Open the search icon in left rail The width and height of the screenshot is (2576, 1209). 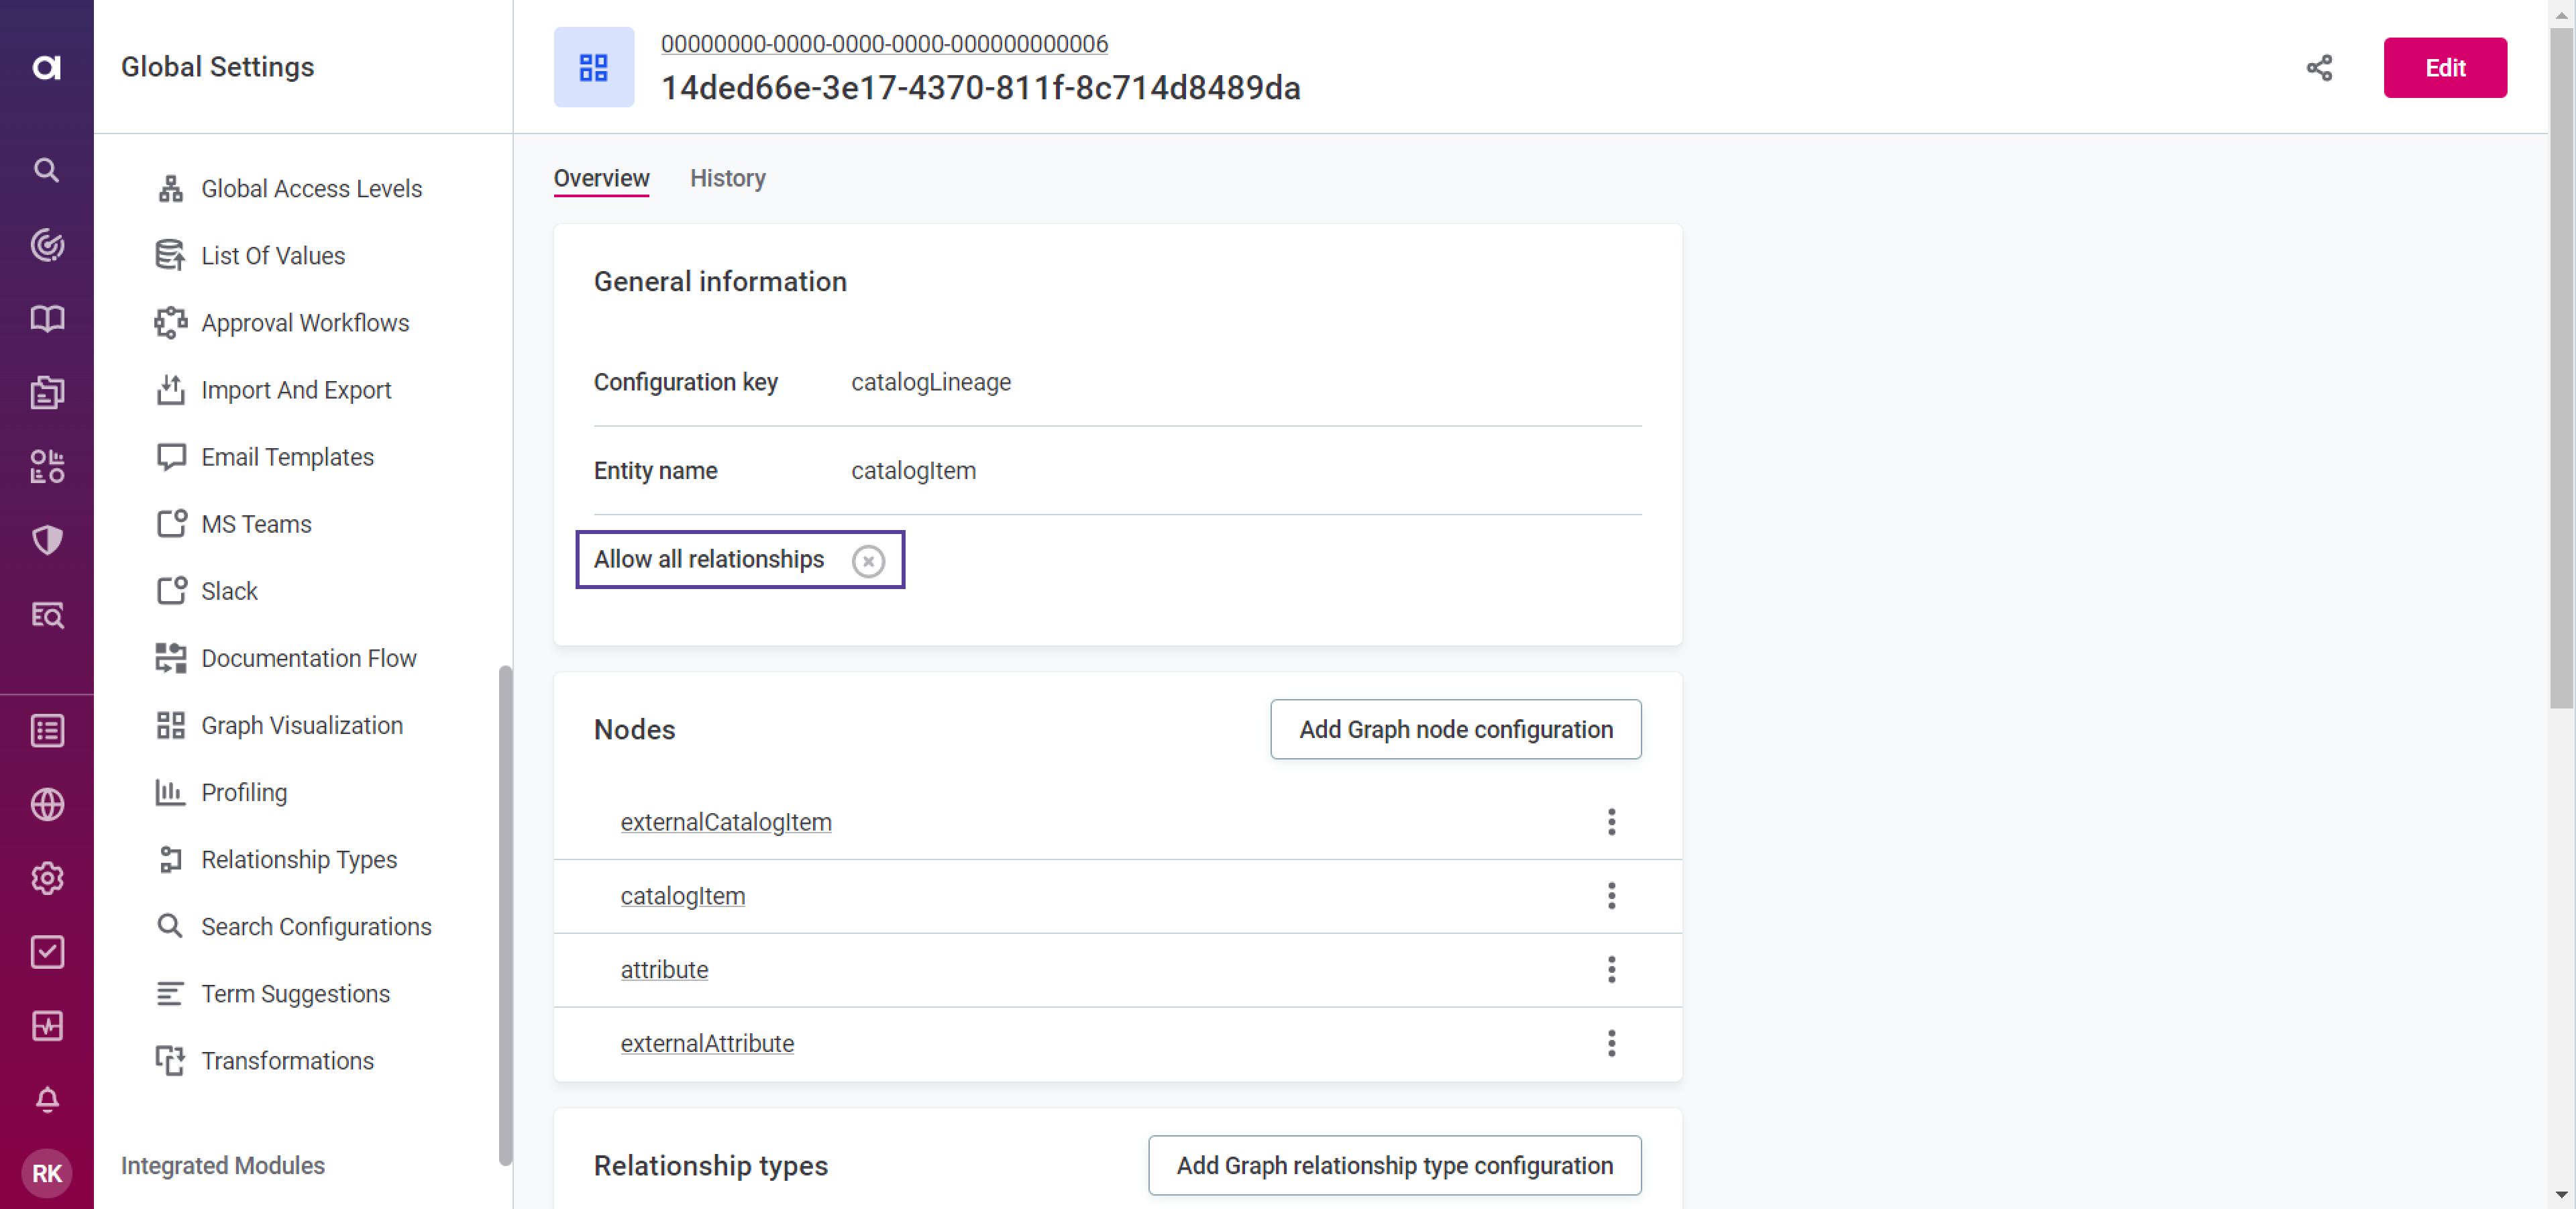tap(46, 170)
